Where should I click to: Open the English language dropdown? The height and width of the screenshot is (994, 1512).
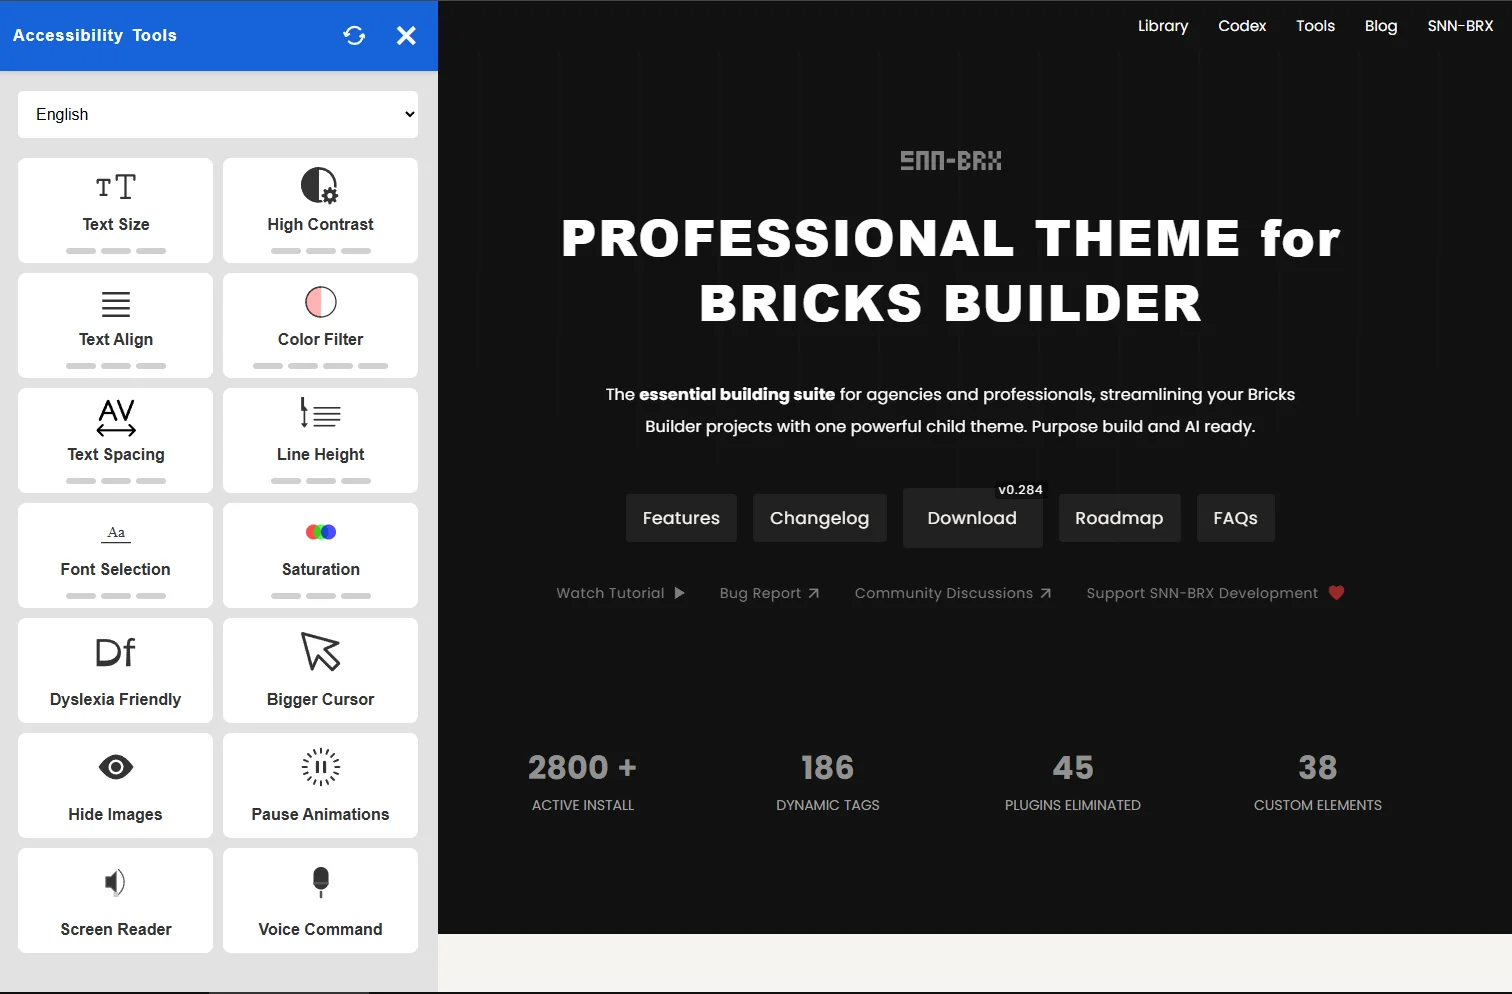tap(218, 115)
